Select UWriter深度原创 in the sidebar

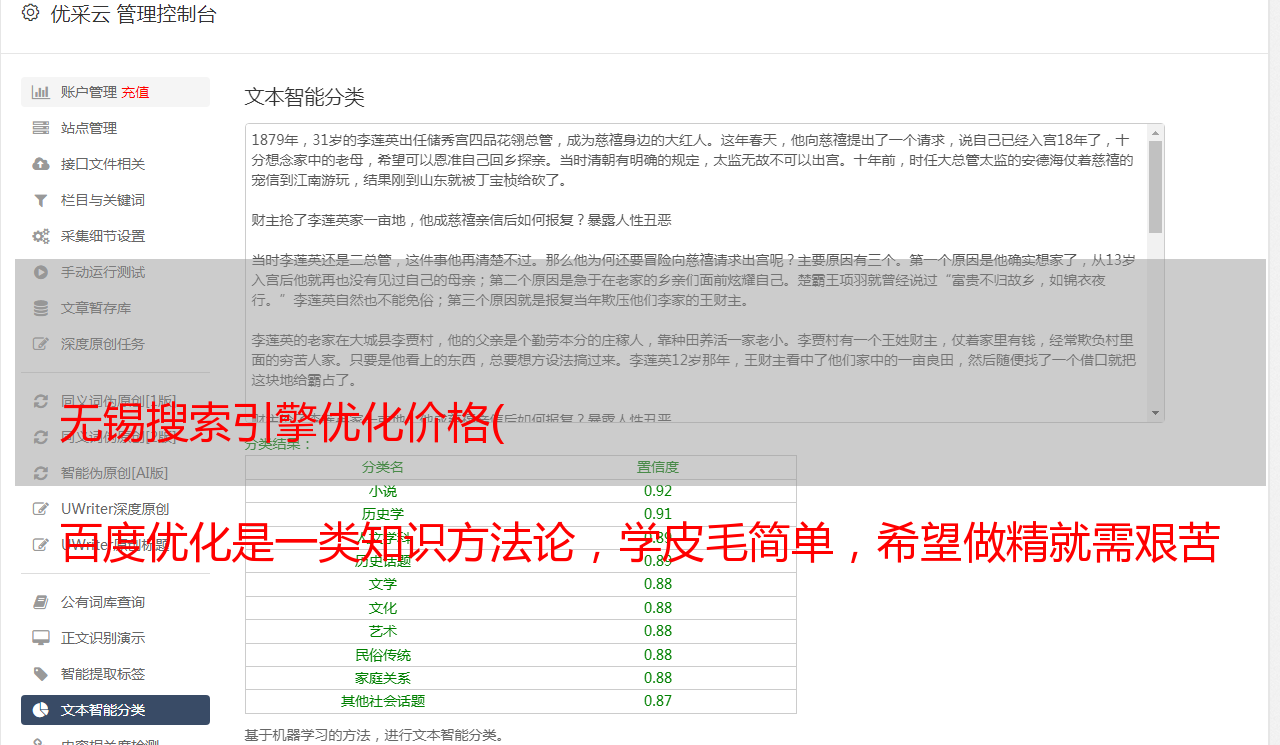pyautogui.click(x=115, y=509)
